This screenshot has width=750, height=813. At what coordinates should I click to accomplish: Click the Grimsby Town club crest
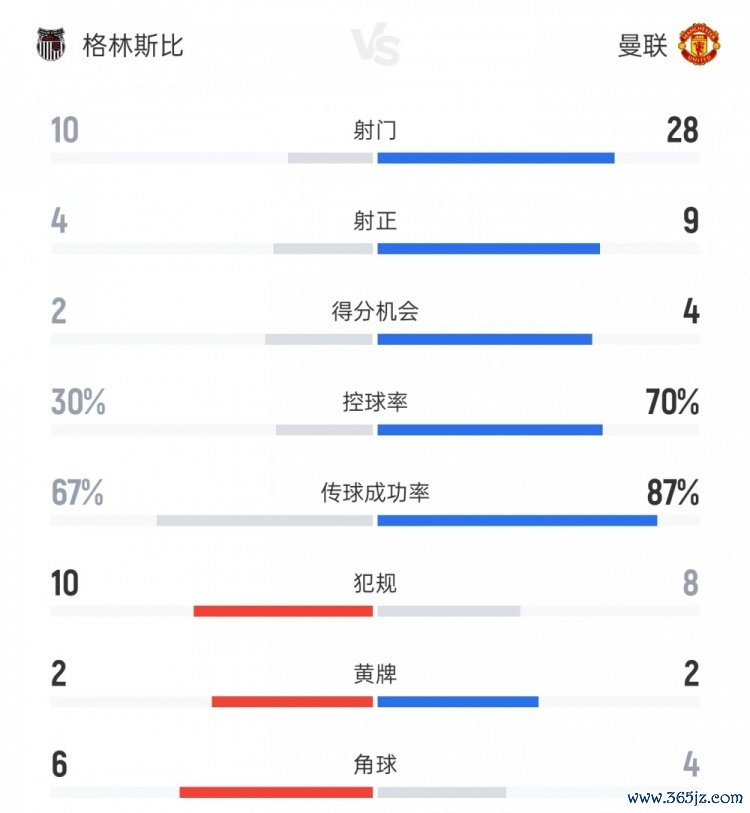click(x=51, y=46)
